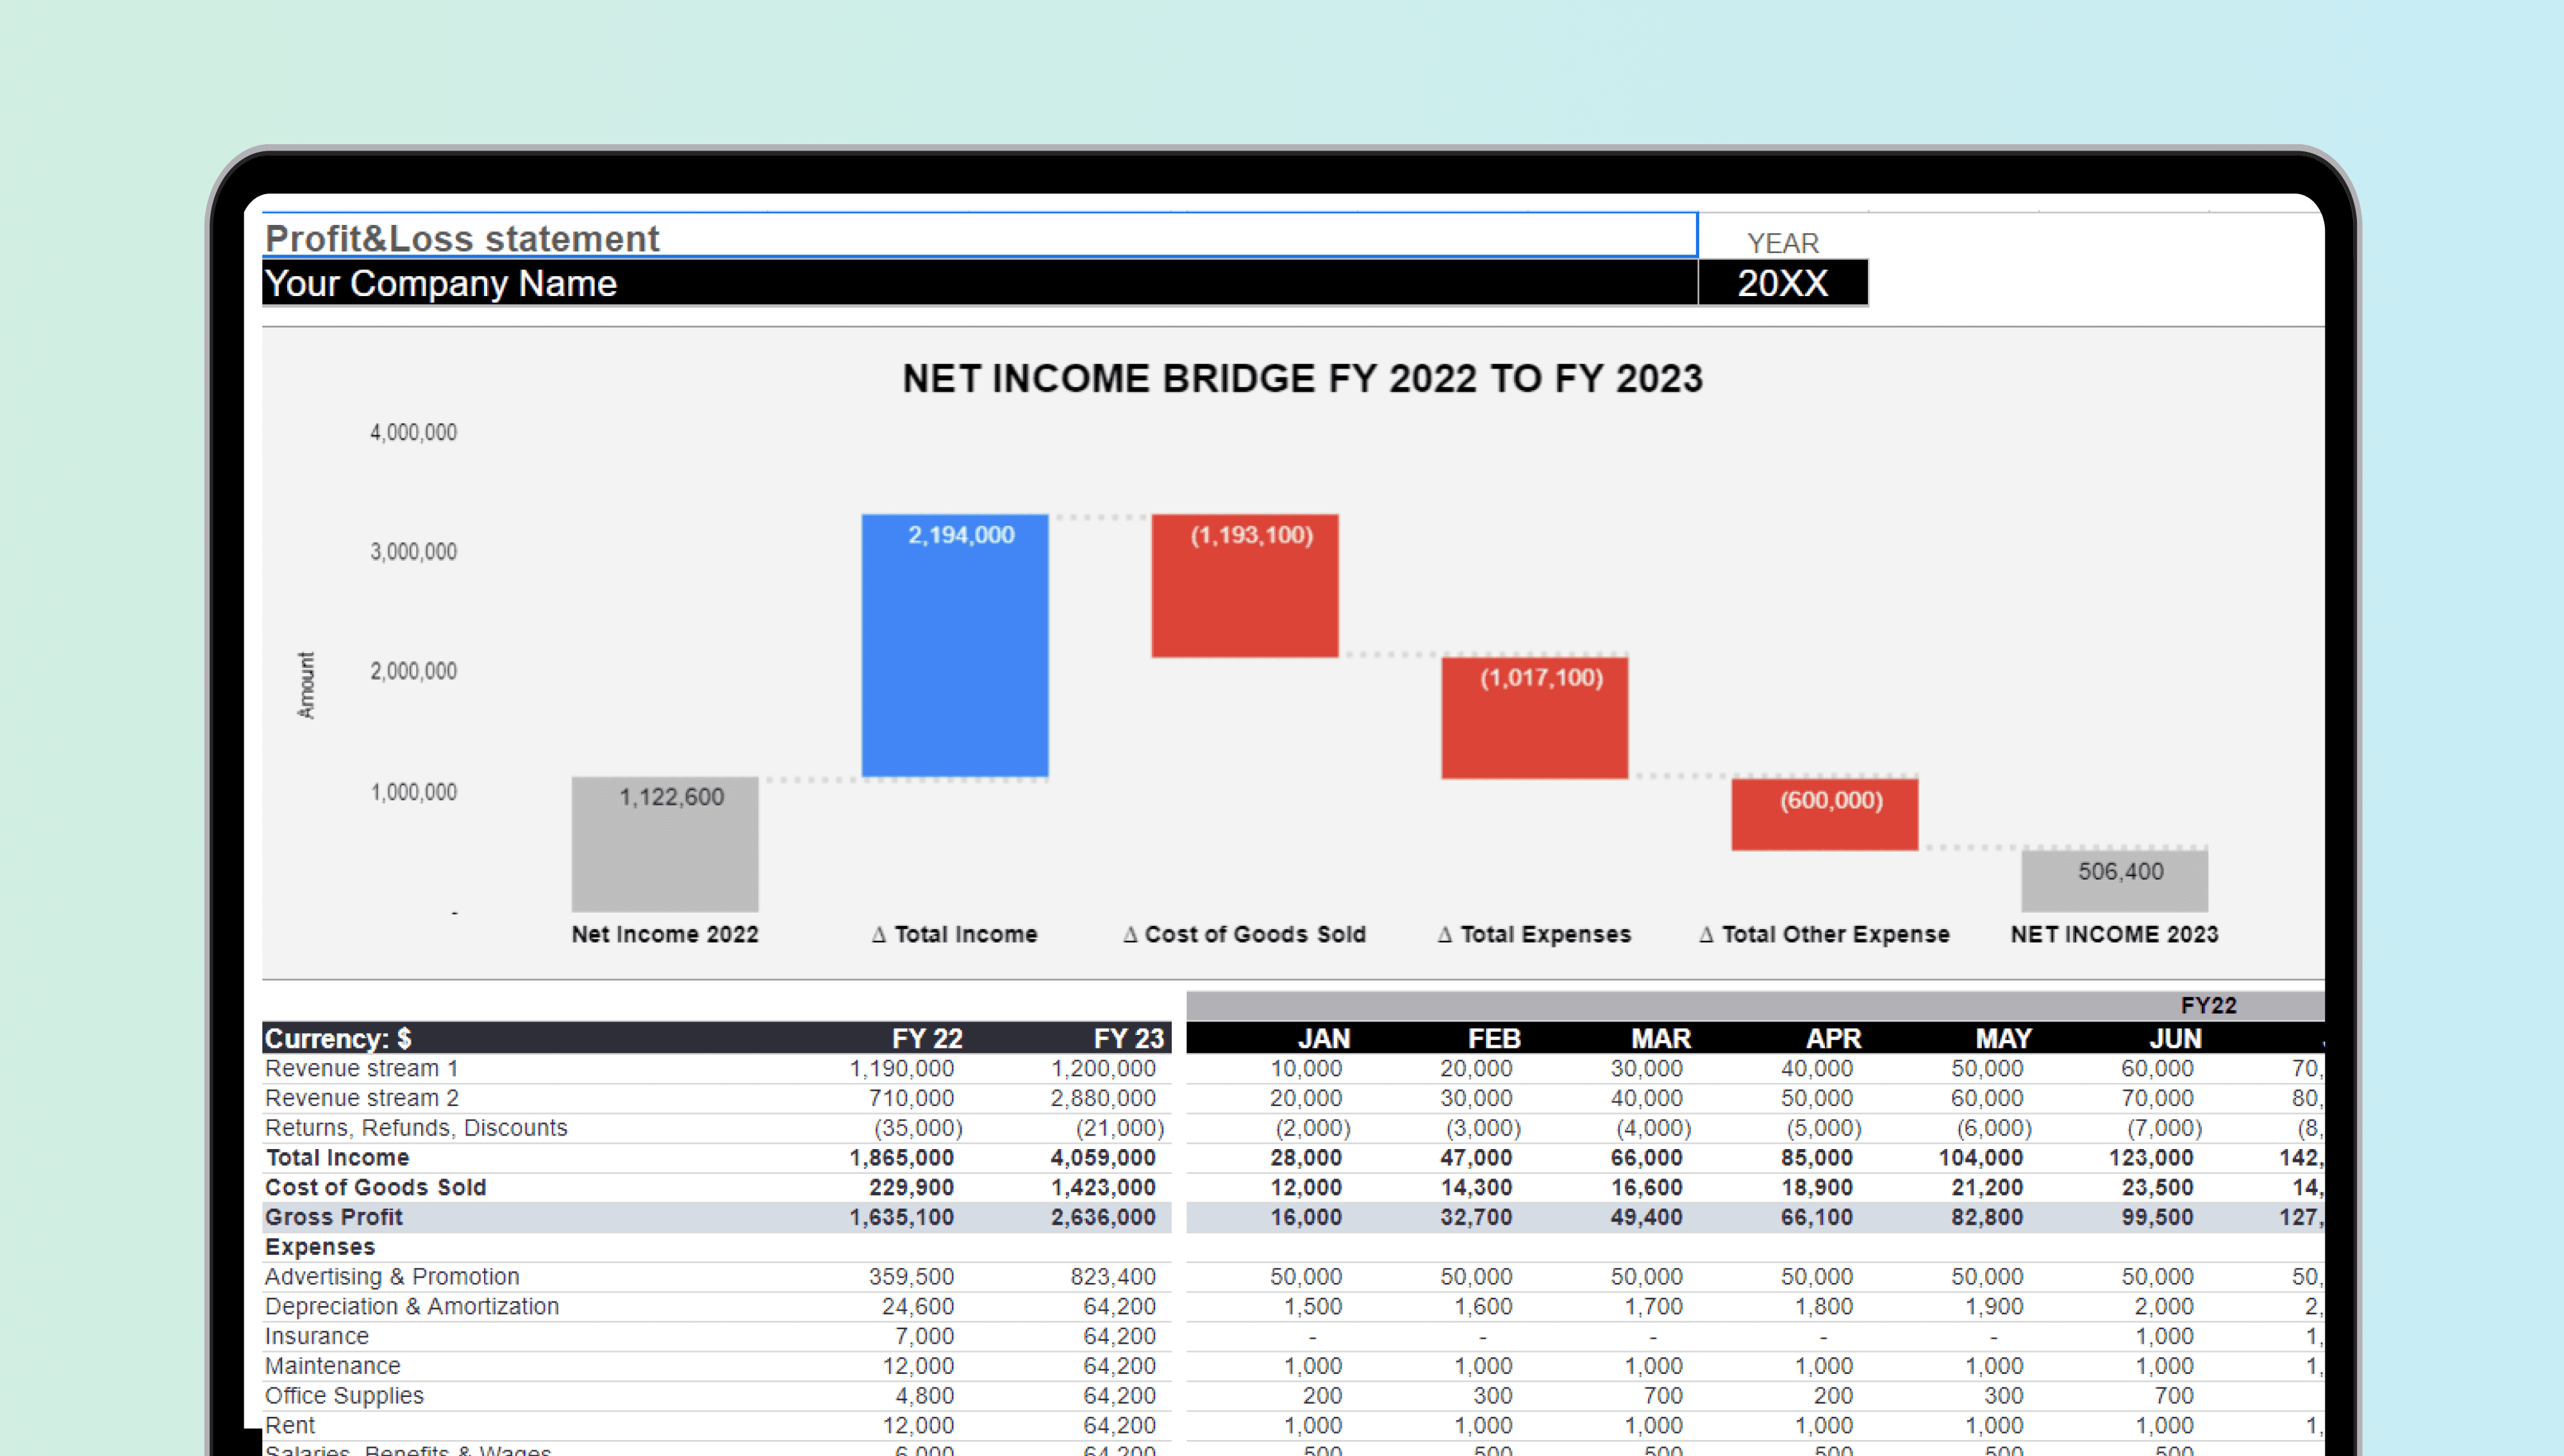Select the 'Profit&Loss statement' title cell
The height and width of the screenshot is (1456, 2564).
click(x=979, y=236)
